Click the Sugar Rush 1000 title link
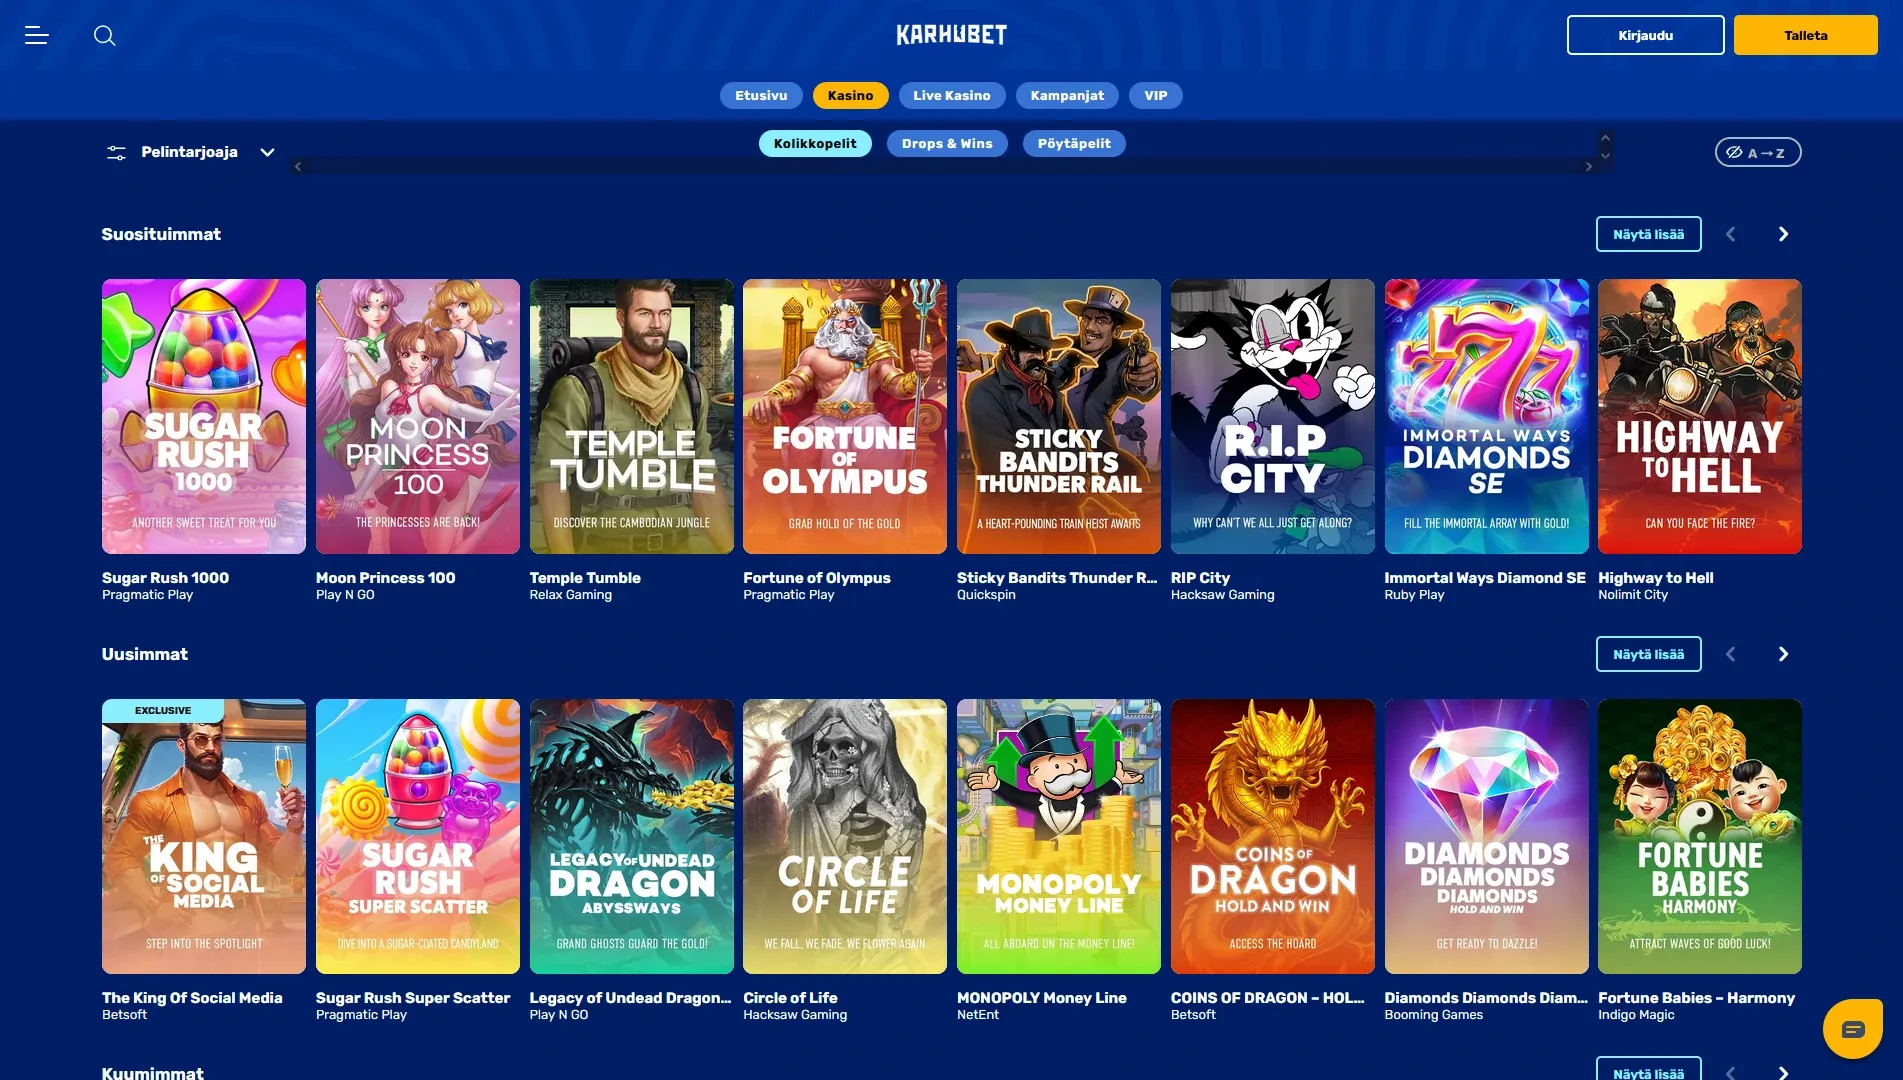The image size is (1903, 1080). [165, 578]
